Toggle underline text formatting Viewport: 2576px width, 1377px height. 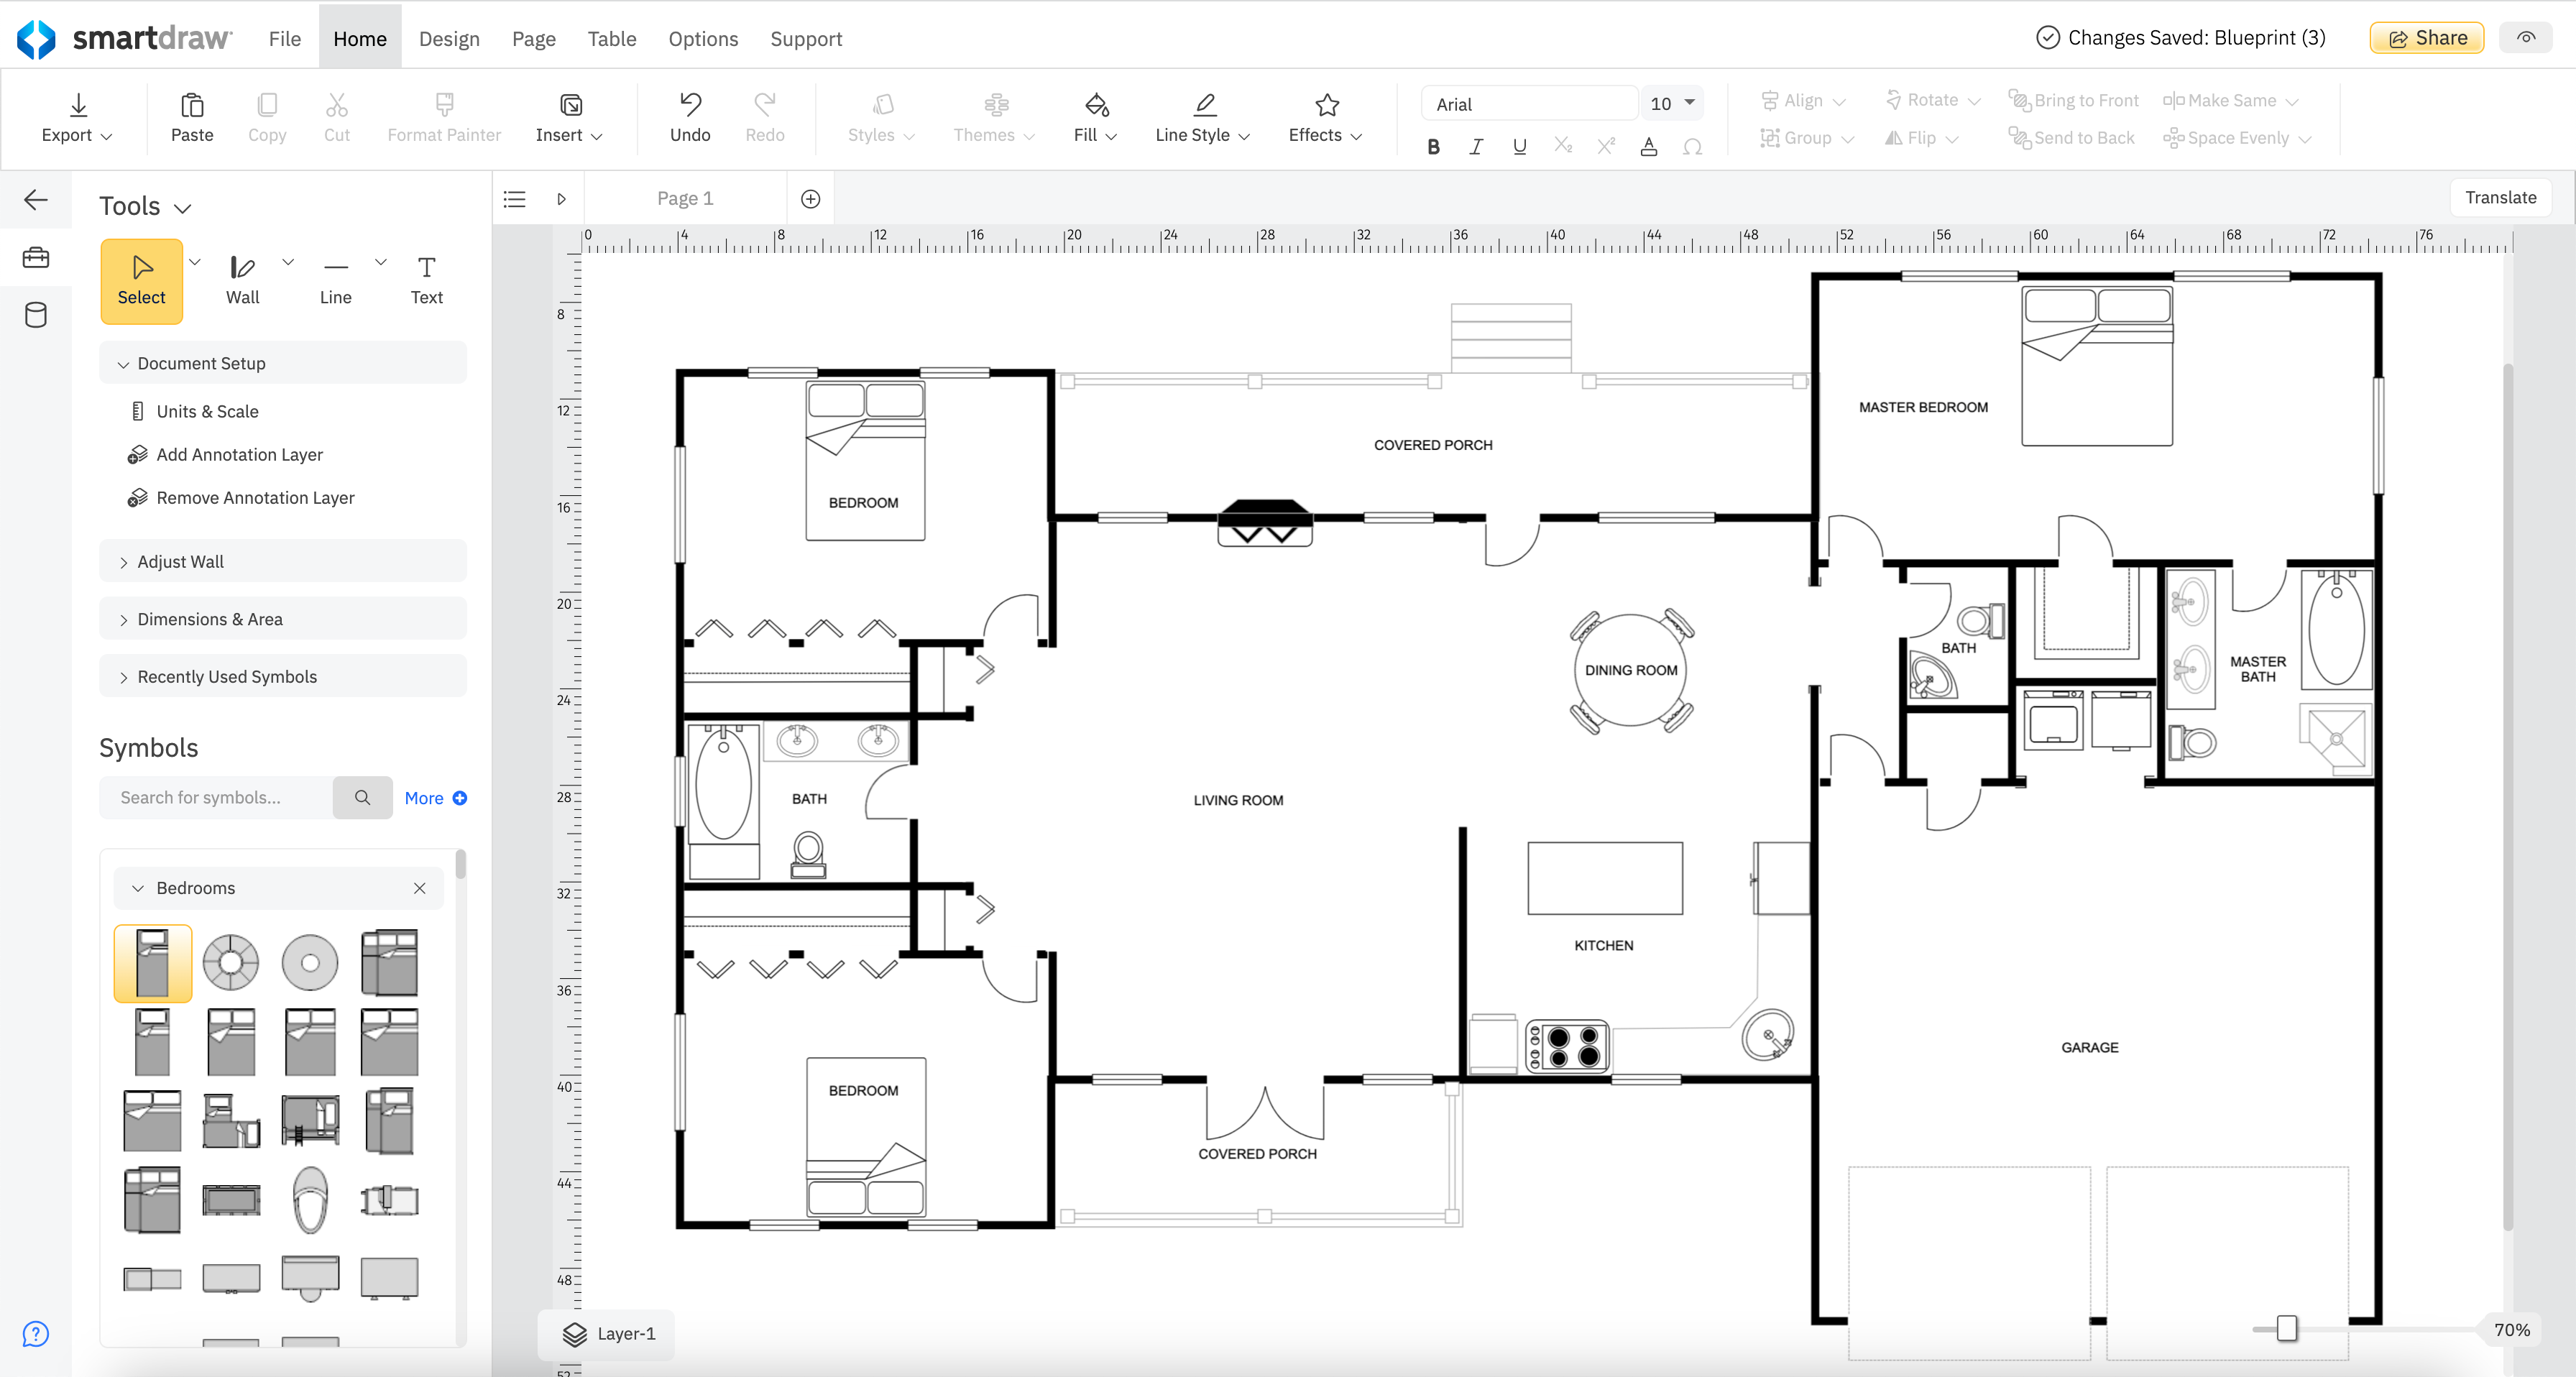[1519, 146]
